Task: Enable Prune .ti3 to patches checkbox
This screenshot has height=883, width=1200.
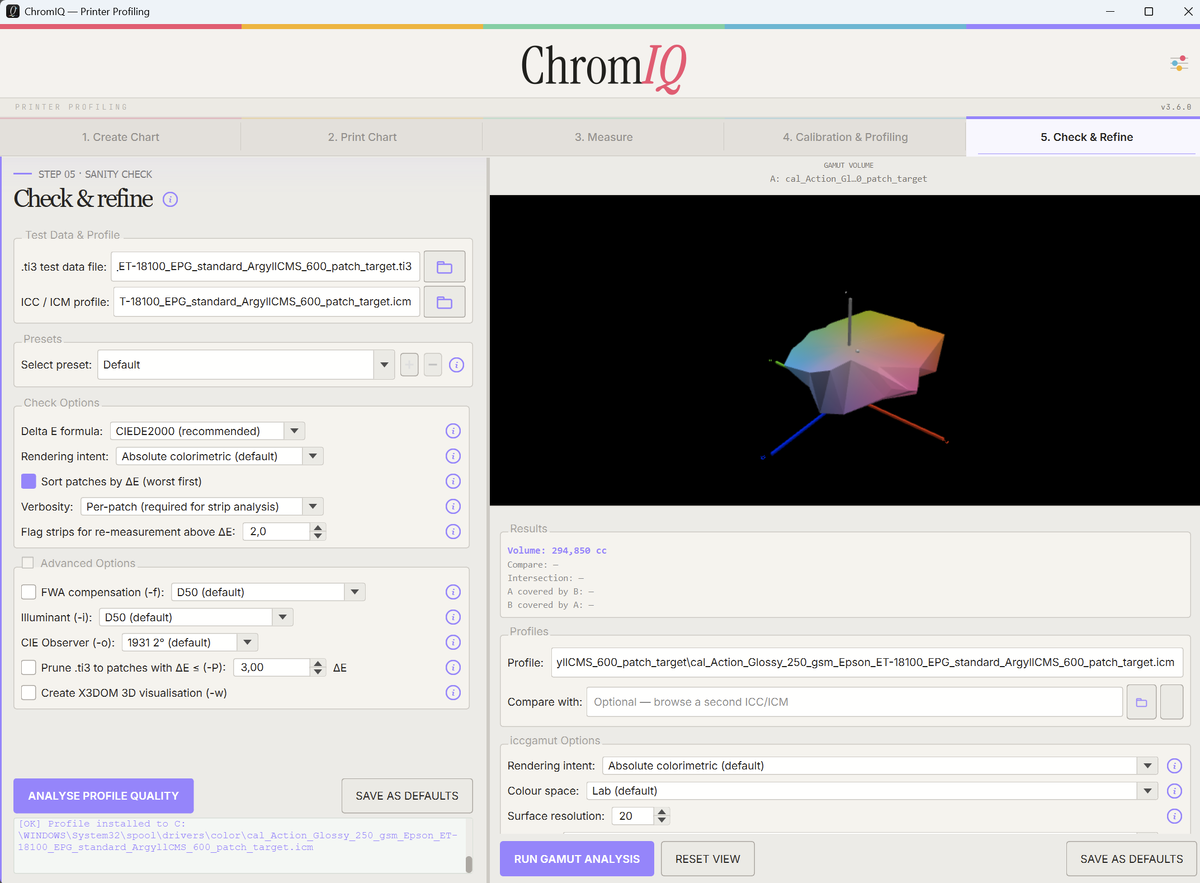Action: tap(28, 667)
